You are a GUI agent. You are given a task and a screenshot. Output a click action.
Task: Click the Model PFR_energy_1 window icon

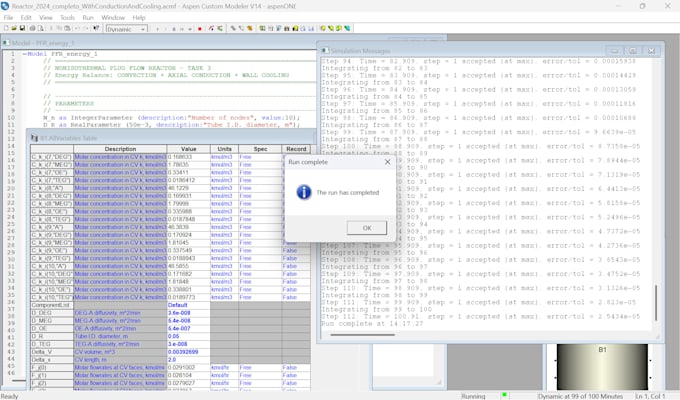[6, 43]
